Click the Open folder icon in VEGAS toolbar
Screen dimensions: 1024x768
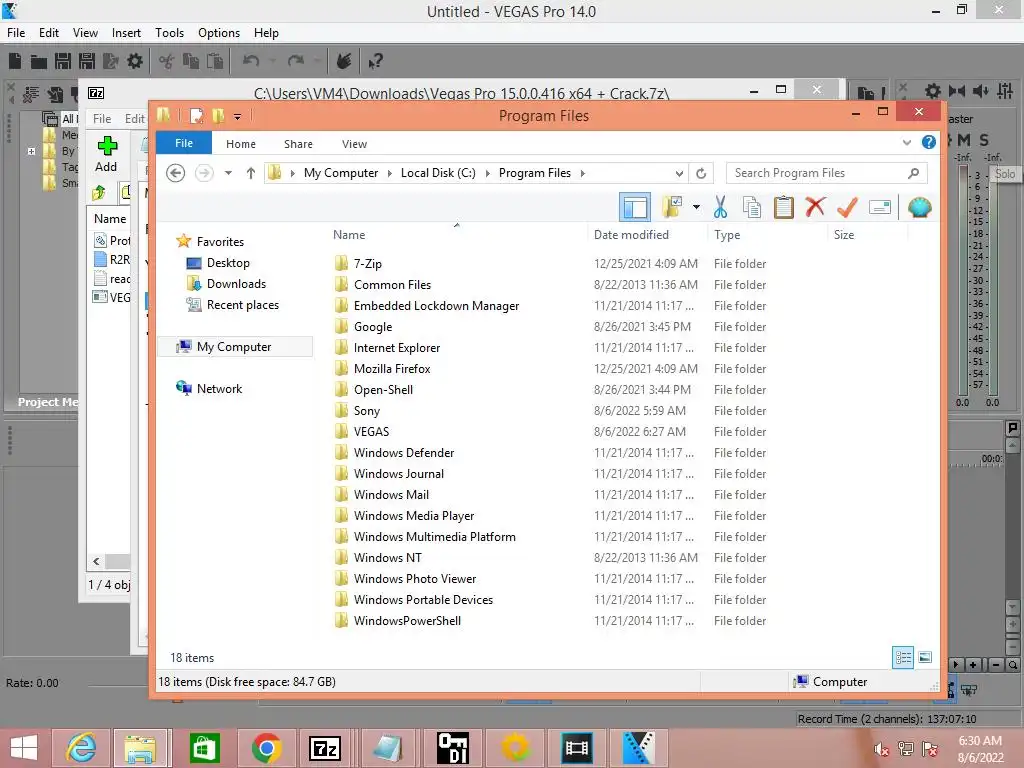tap(39, 61)
